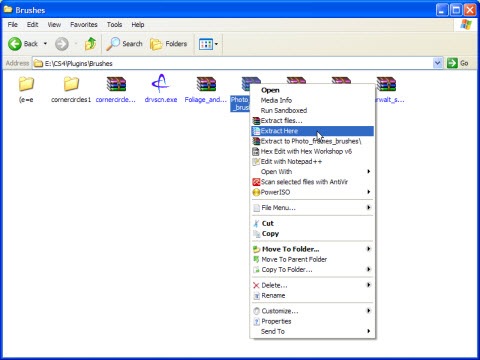This screenshot has width=480, height=360.
Task: Choose Rename in context menu
Action: (312, 296)
